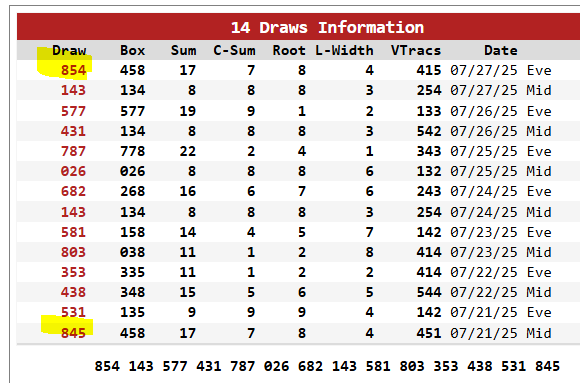
Task: Click the date 07/27/25 Eve
Action: coord(501,70)
